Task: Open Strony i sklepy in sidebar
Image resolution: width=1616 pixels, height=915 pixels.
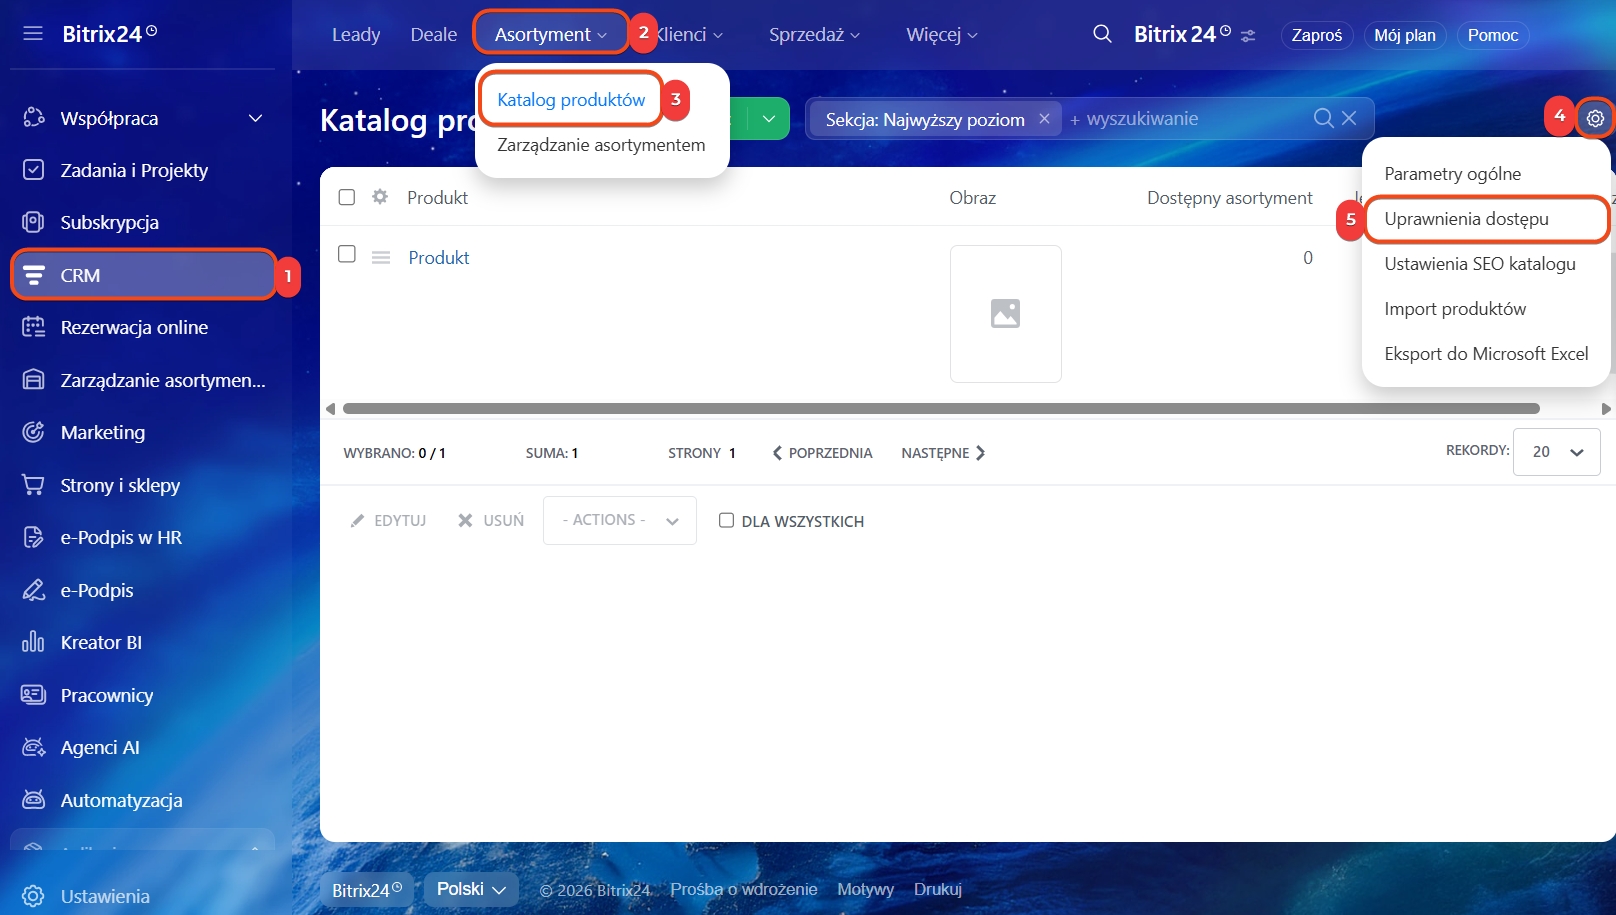Action: click(120, 485)
